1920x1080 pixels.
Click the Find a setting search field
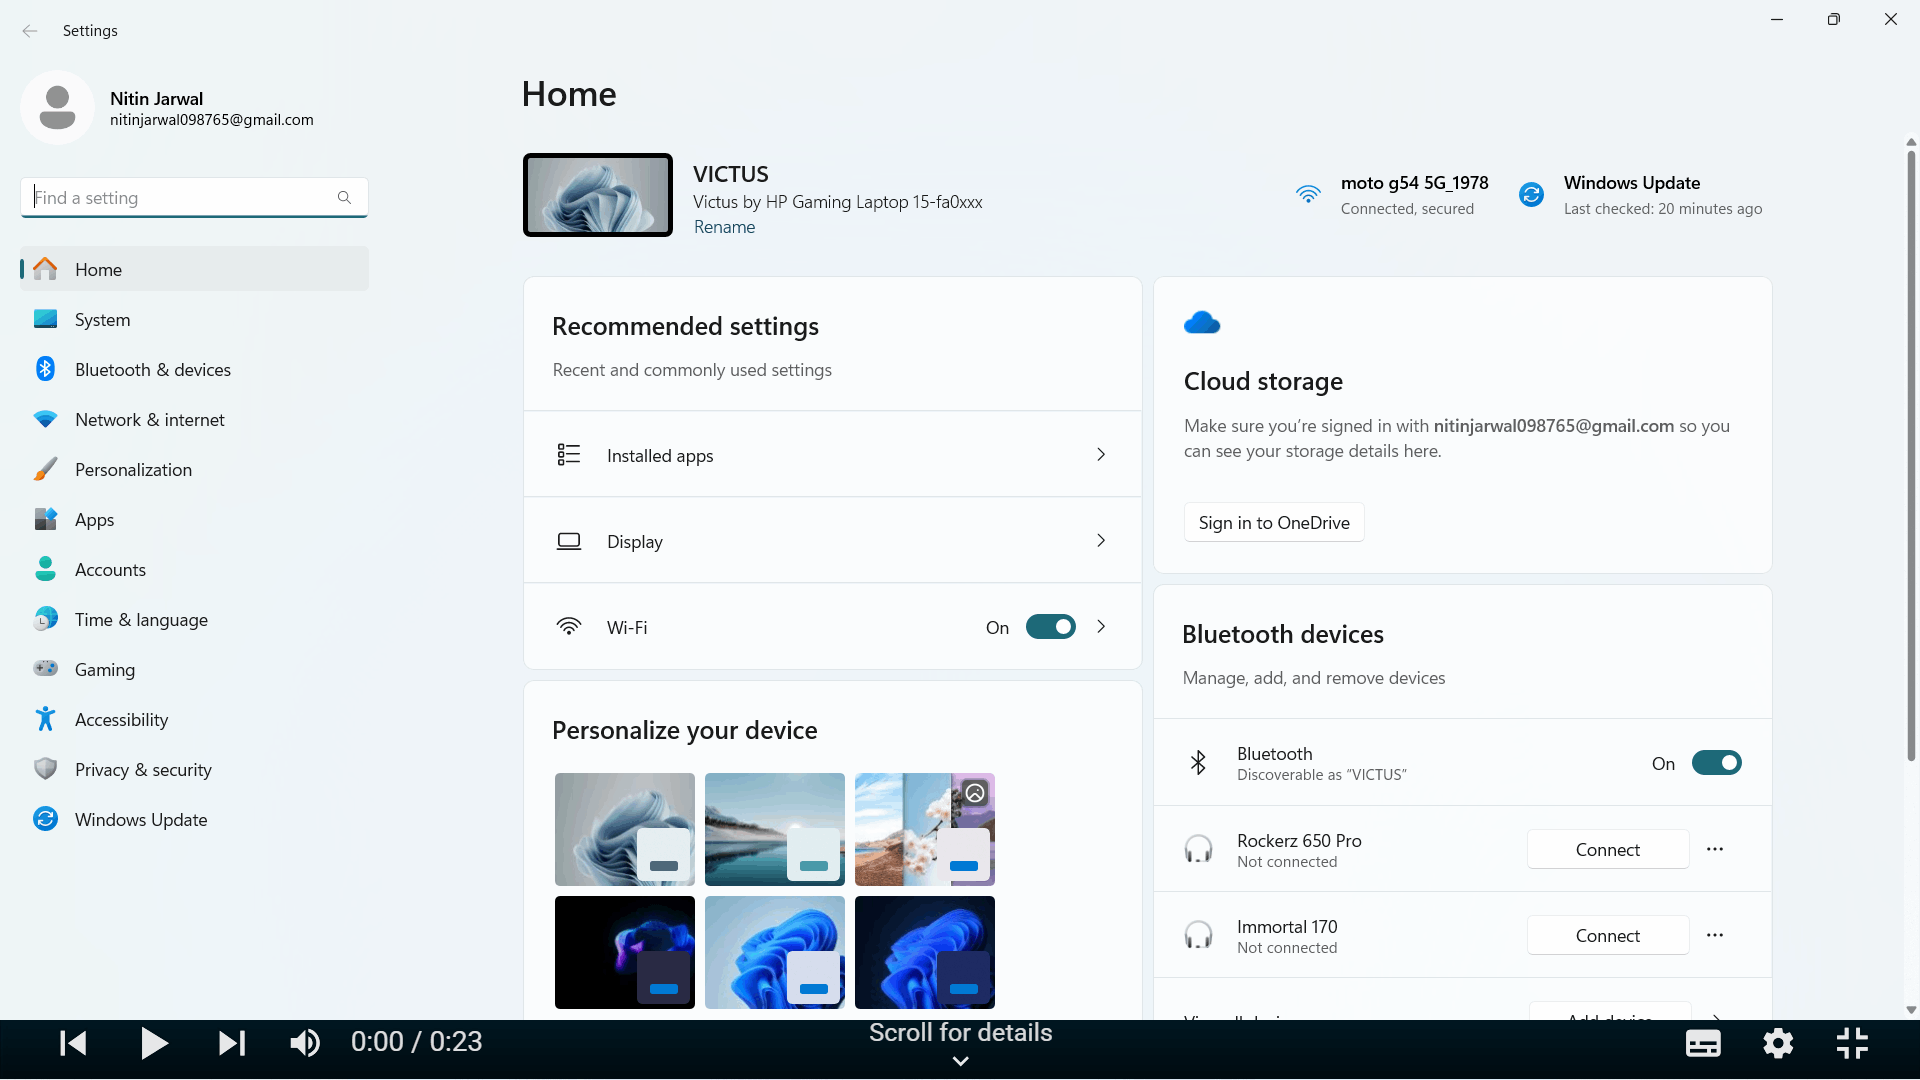[194, 197]
